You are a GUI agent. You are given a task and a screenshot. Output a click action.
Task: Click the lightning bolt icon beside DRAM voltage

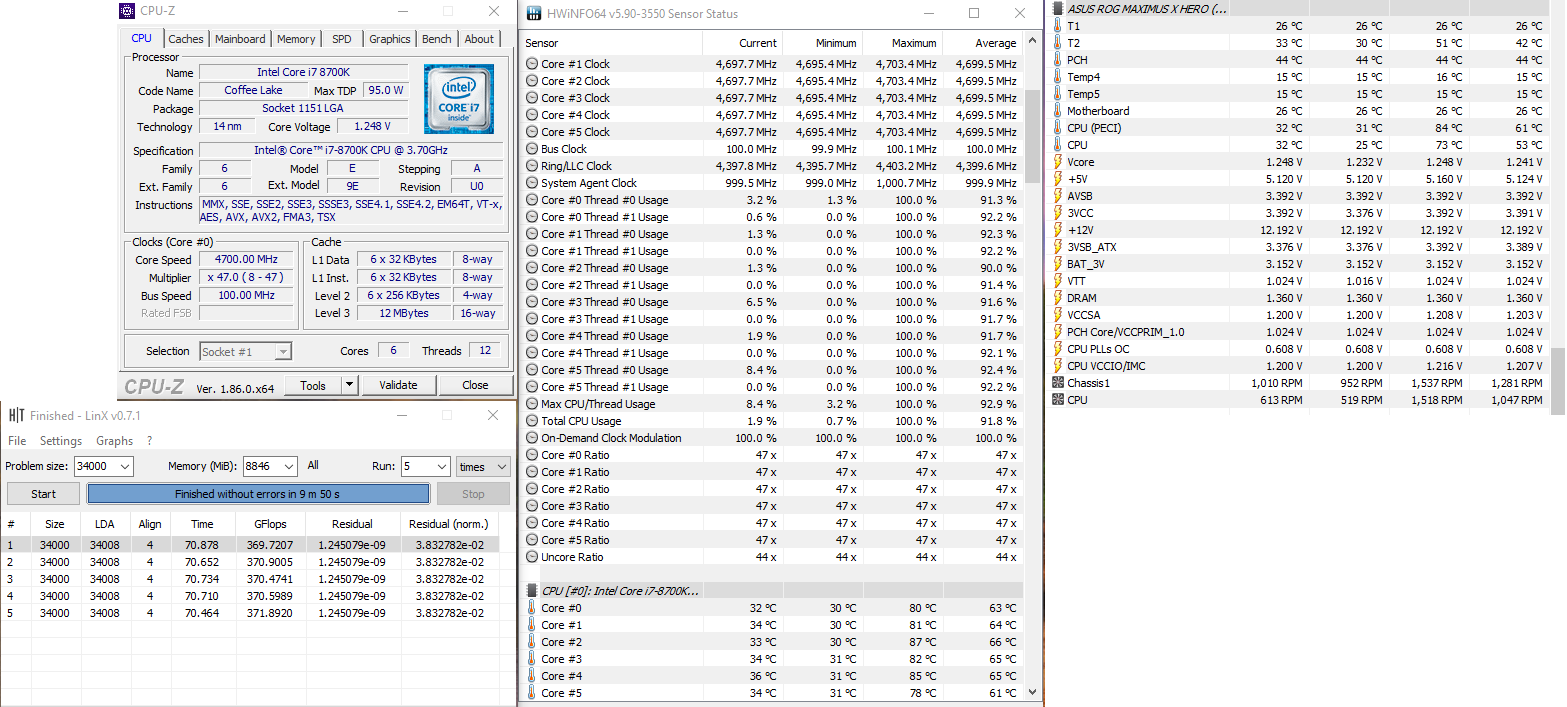1058,298
